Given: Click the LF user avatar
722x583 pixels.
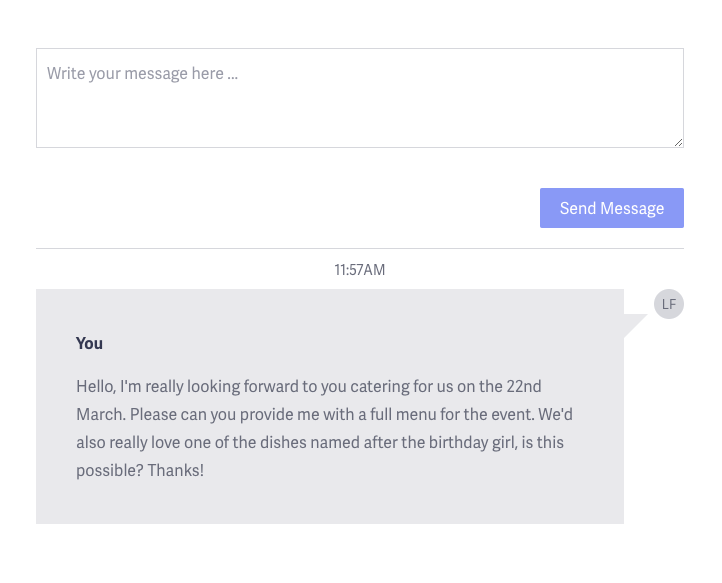Looking at the screenshot, I should coord(669,304).
